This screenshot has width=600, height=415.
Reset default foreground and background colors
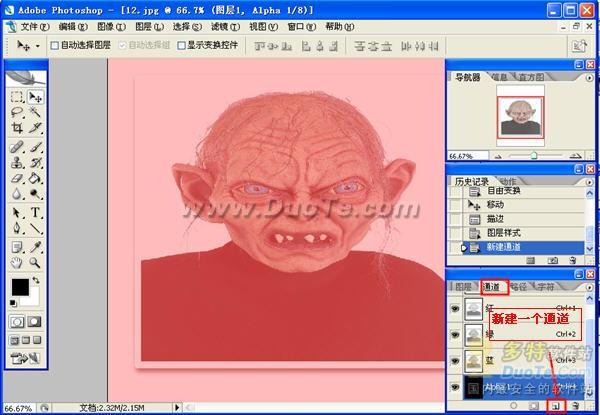pyautogui.click(x=13, y=303)
